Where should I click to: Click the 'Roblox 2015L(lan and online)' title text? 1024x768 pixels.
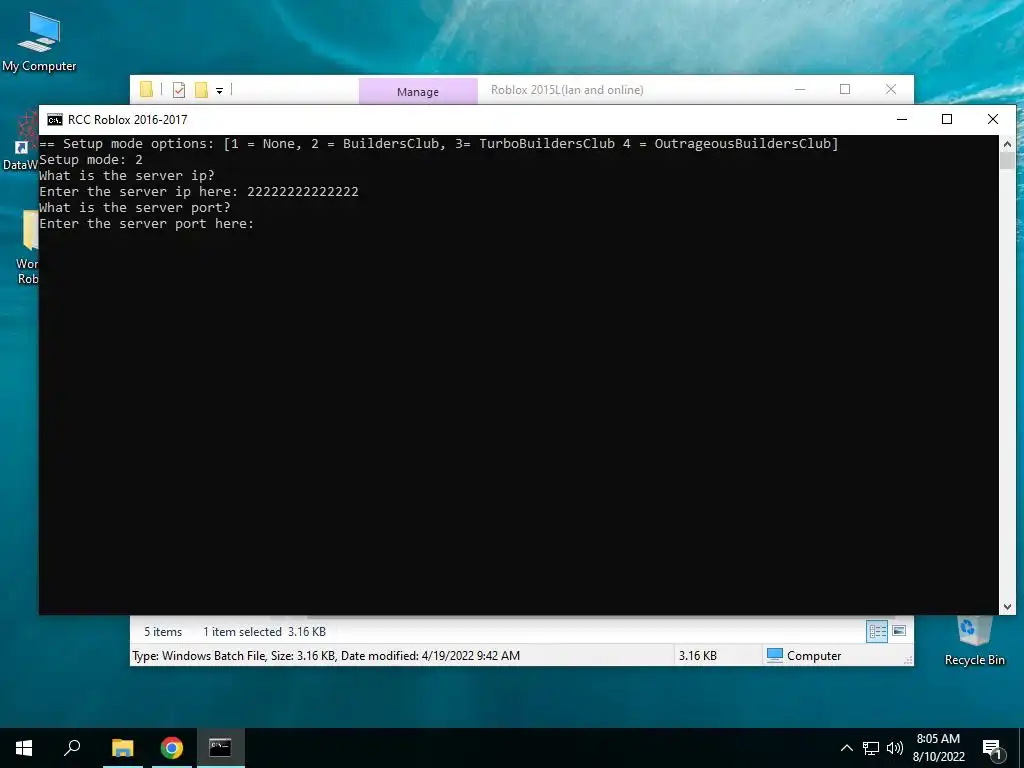tap(567, 90)
